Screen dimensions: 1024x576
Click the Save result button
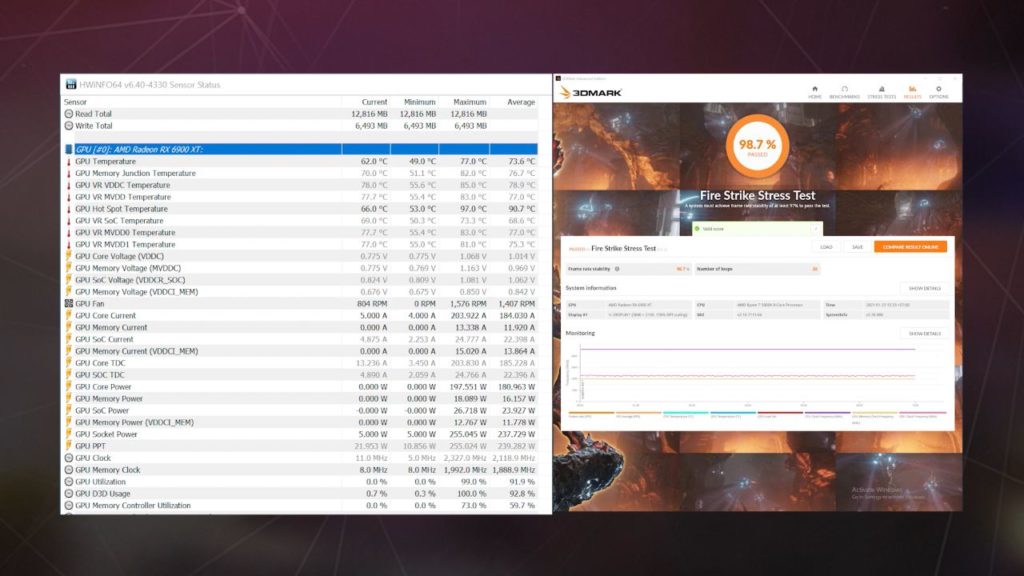coord(857,247)
